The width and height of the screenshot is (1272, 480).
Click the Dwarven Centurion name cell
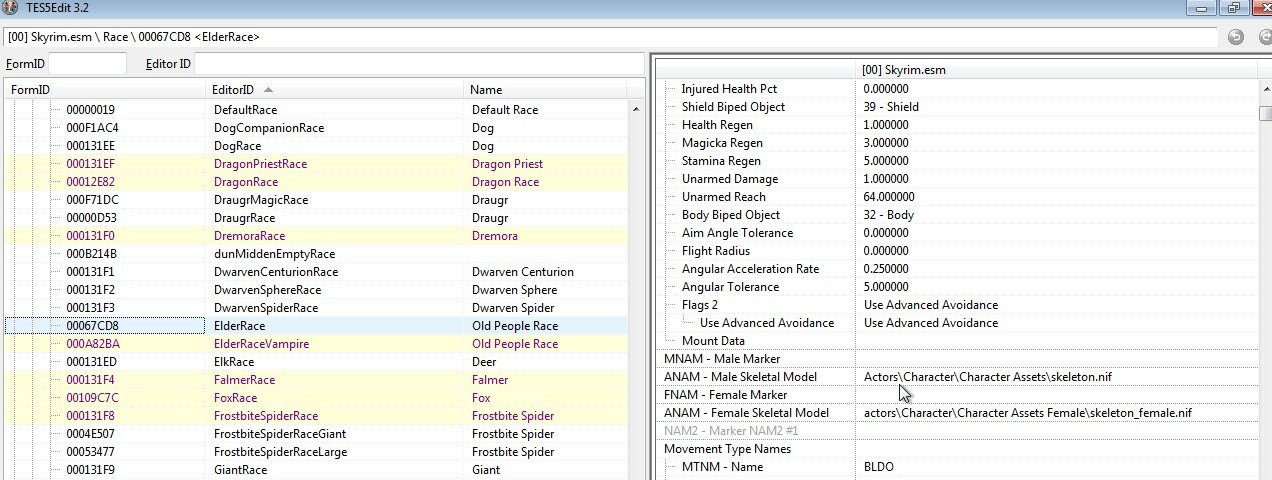click(x=523, y=272)
